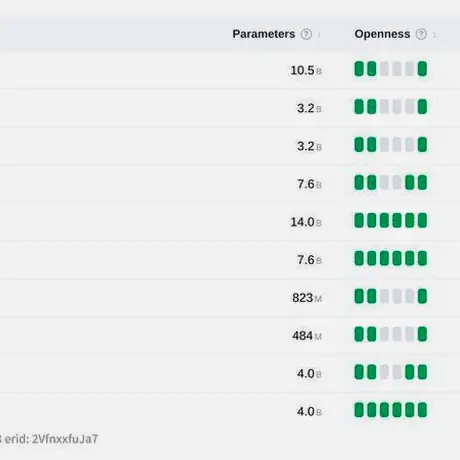460x460 pixels.
Task: Click openness bars for the 484M row
Action: pos(391,334)
